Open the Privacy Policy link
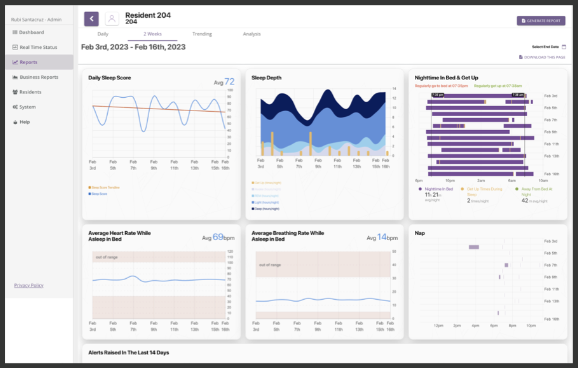This screenshot has width=578, height=368. coord(29,285)
